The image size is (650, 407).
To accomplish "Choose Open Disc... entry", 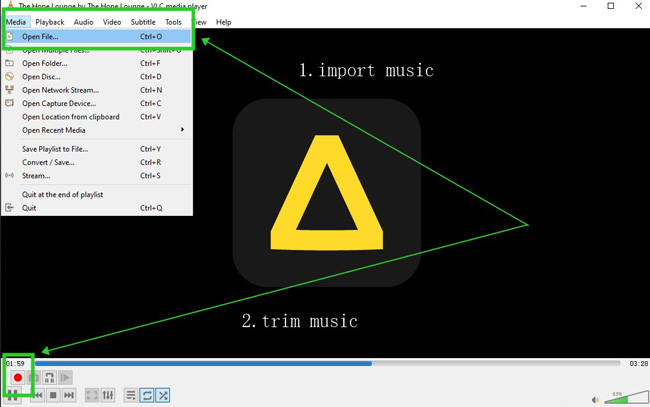I will pos(97,77).
